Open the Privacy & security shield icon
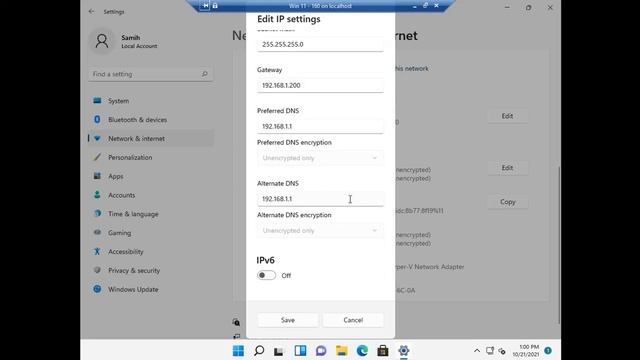Viewport: 640px width, 360px height. point(97,270)
